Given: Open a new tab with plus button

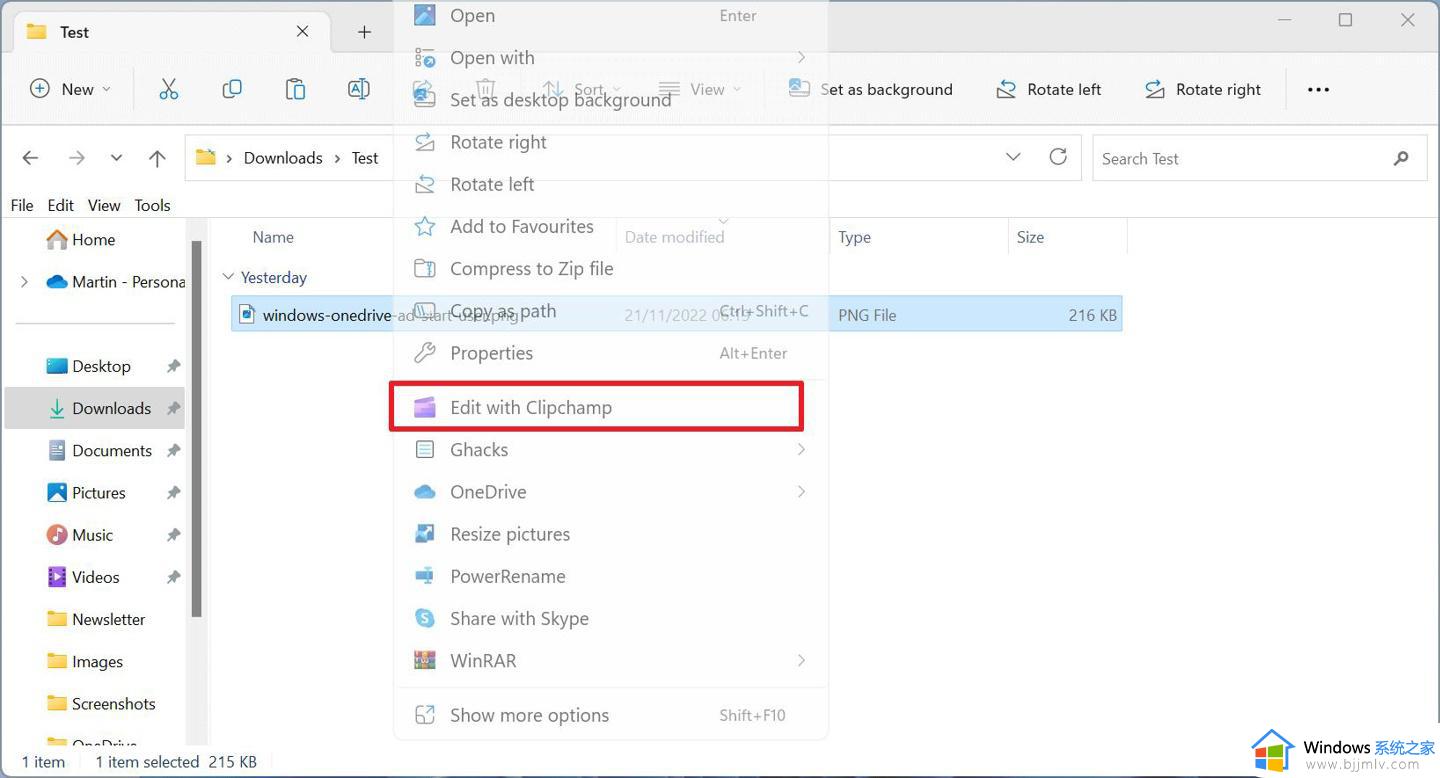Looking at the screenshot, I should click(x=364, y=32).
